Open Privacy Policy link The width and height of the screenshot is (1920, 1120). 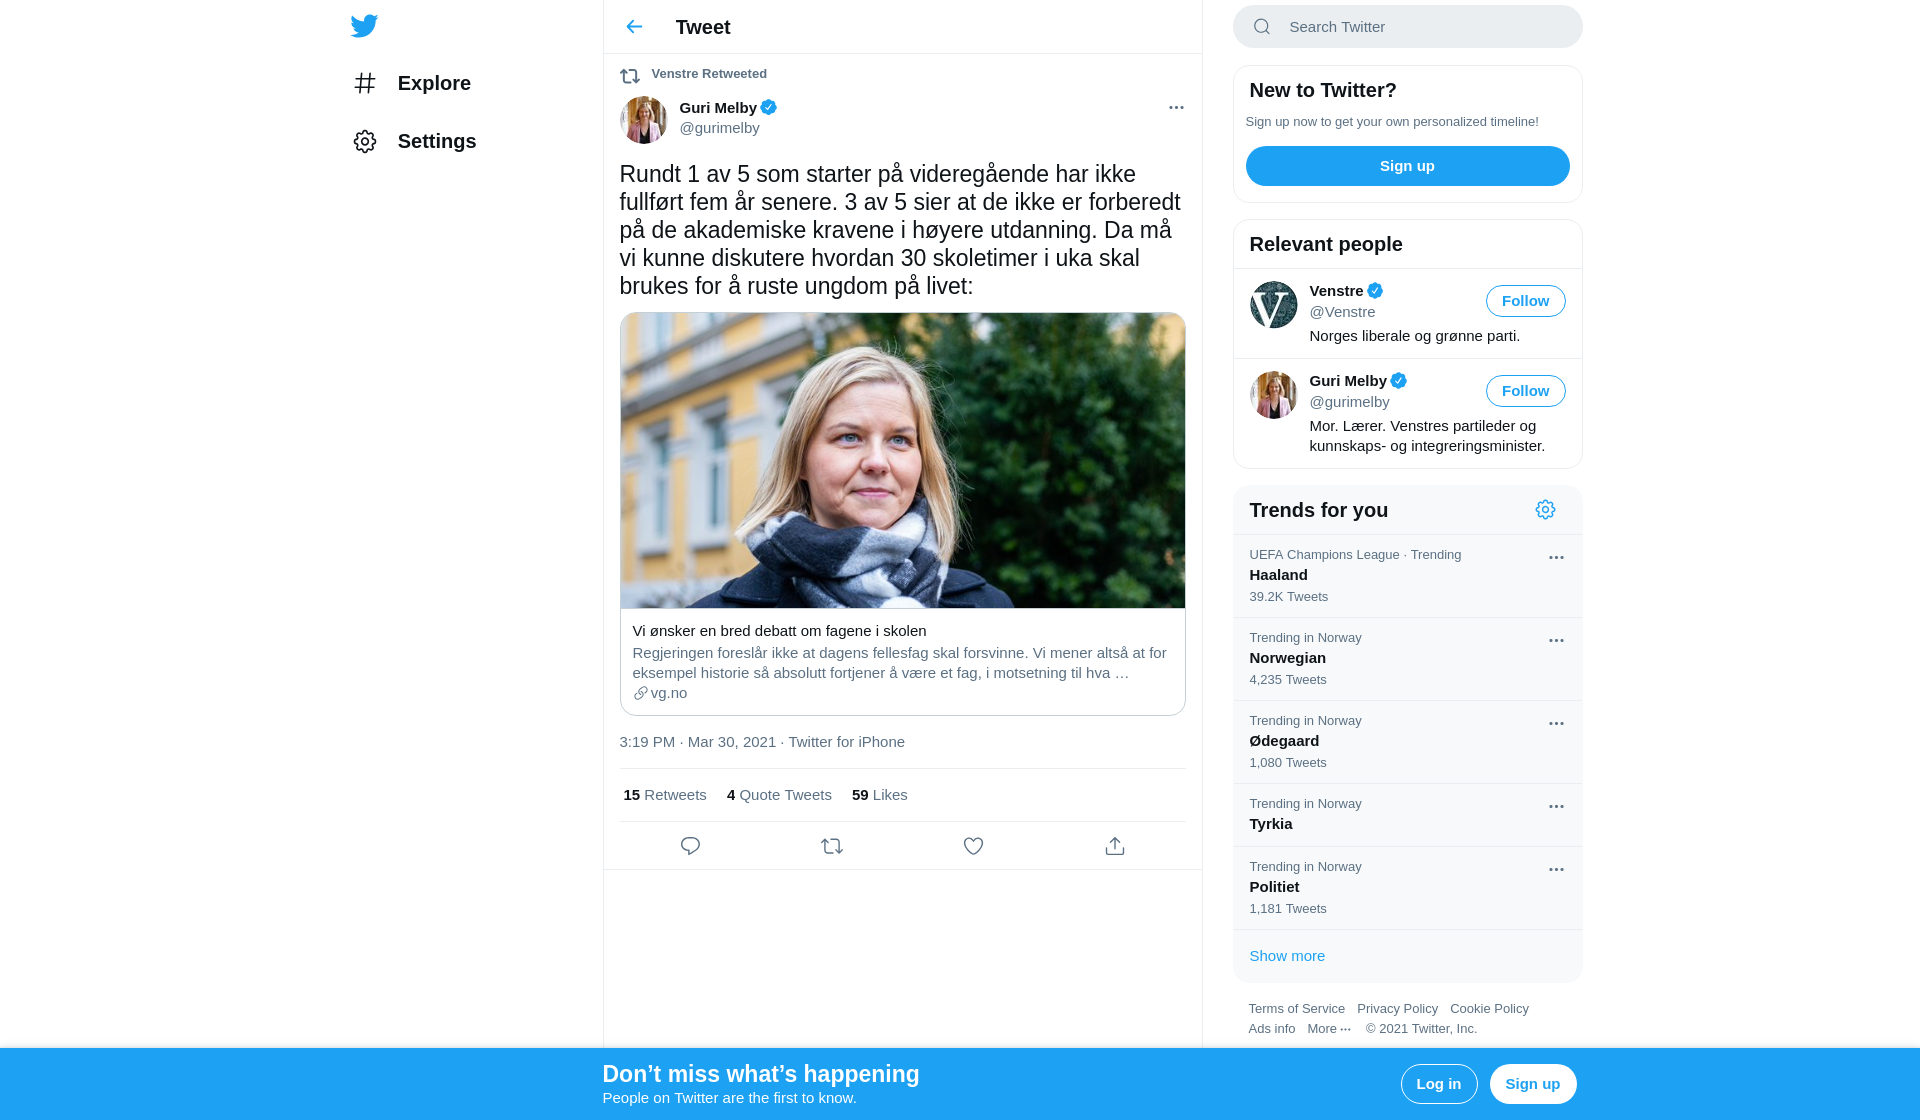[1397, 1009]
